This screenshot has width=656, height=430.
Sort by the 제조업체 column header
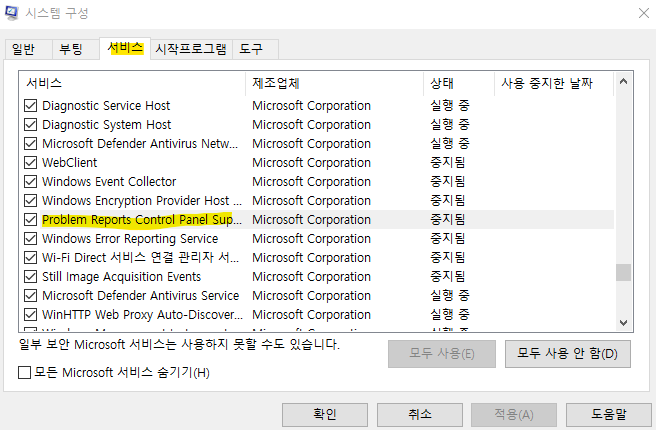pos(335,83)
